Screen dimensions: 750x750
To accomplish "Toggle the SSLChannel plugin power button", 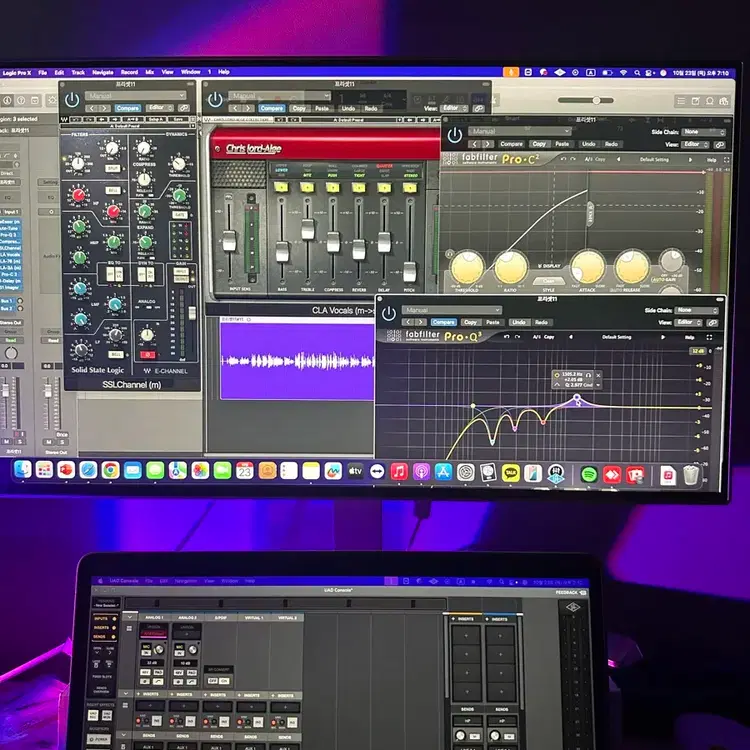I will (72, 100).
